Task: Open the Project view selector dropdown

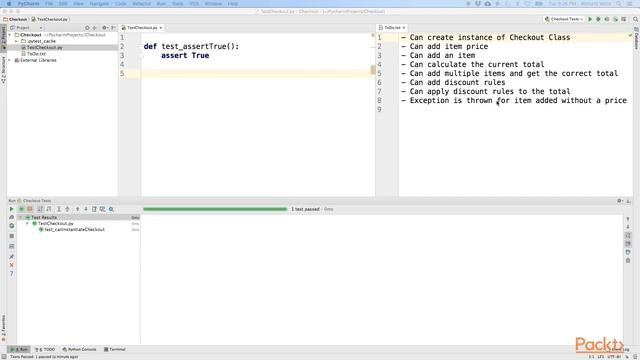Action: coord(26,28)
